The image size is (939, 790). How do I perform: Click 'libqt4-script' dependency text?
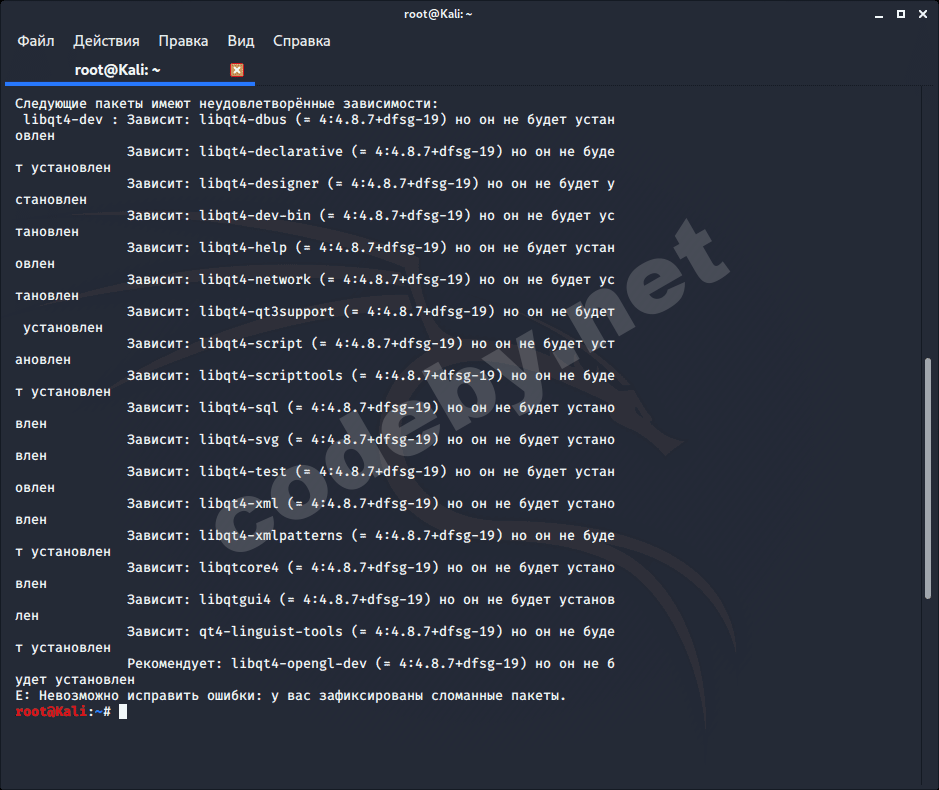pos(251,344)
